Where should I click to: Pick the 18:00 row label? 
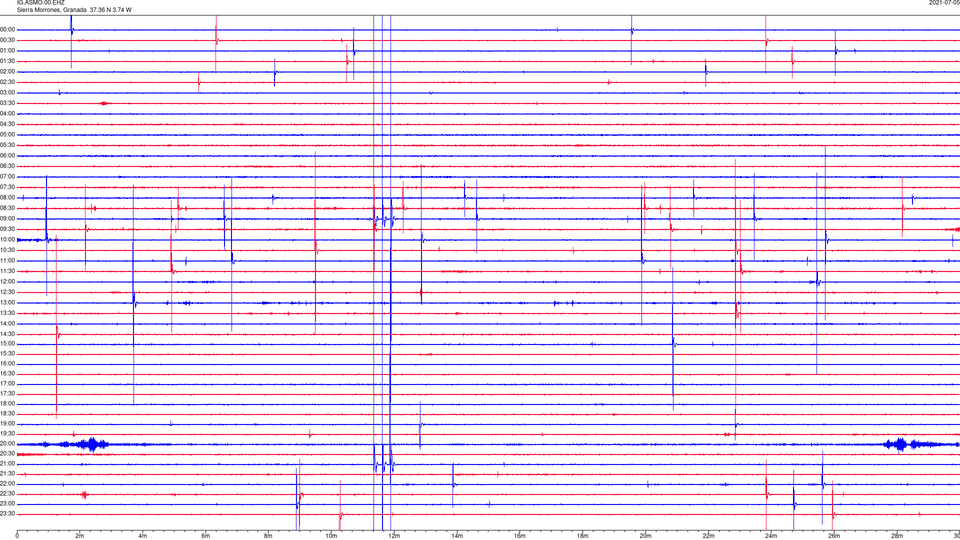8,403
